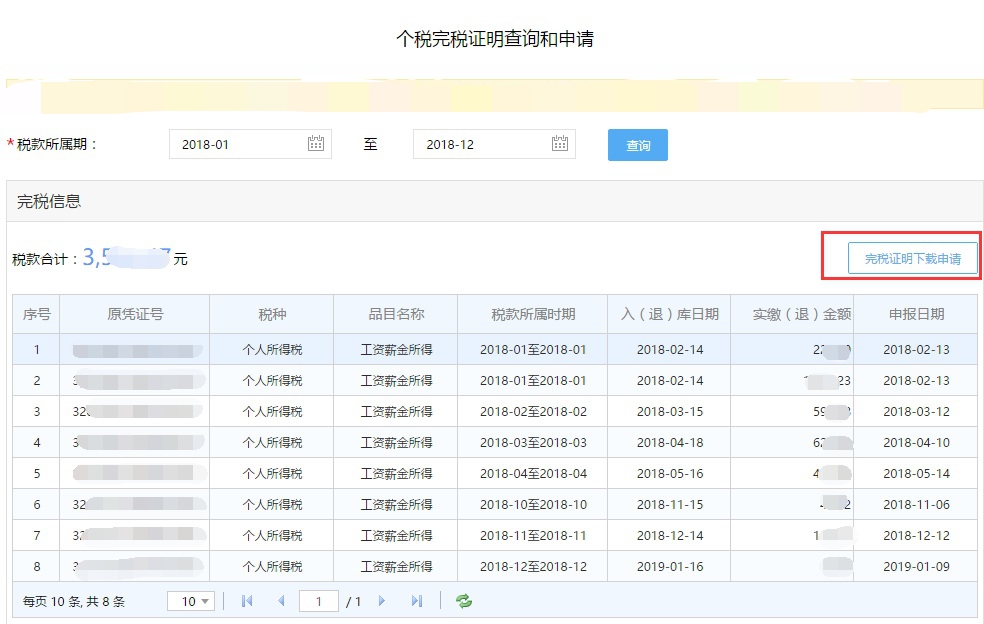The height and width of the screenshot is (624, 984).
Task: Click the 完税信息 panel heading
Action: point(49,202)
